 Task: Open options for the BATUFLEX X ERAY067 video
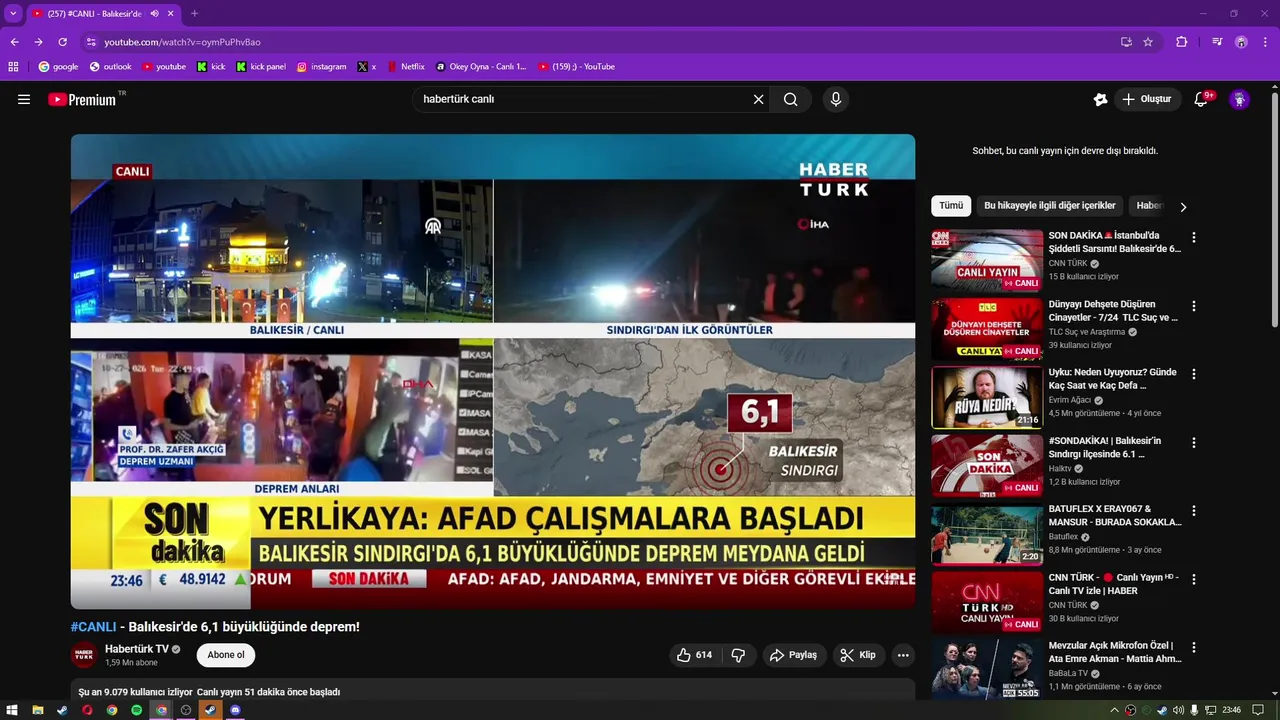(1193, 511)
